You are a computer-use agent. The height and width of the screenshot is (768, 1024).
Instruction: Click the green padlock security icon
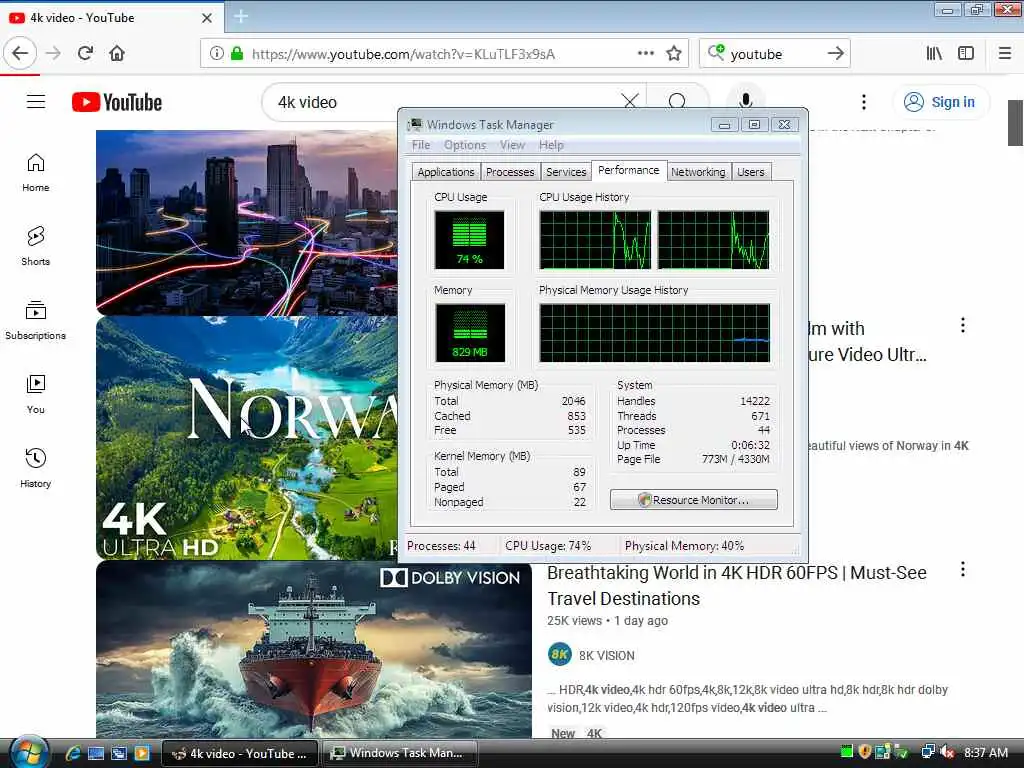click(x=236, y=54)
